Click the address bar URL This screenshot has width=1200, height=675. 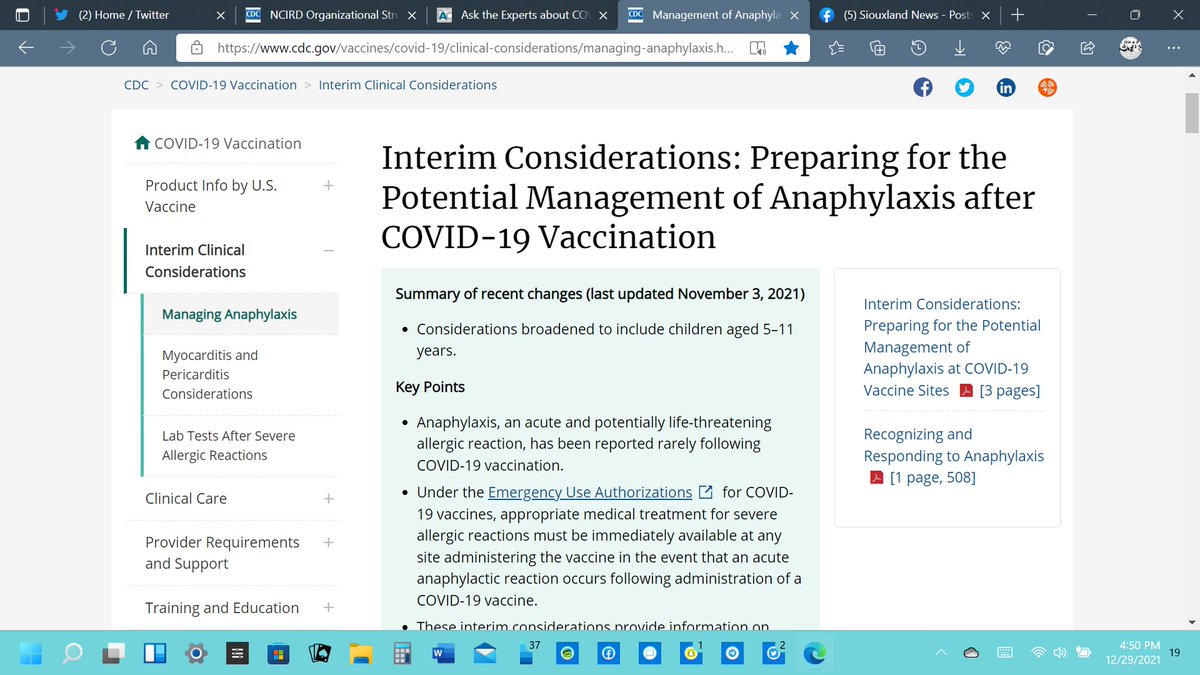475,47
